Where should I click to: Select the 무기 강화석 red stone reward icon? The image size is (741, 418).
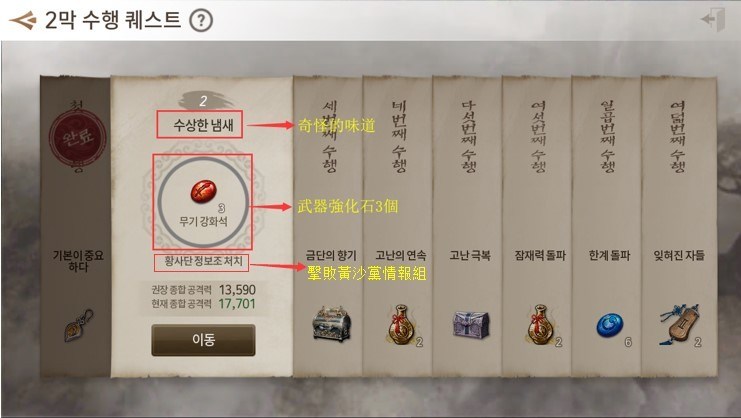point(204,191)
